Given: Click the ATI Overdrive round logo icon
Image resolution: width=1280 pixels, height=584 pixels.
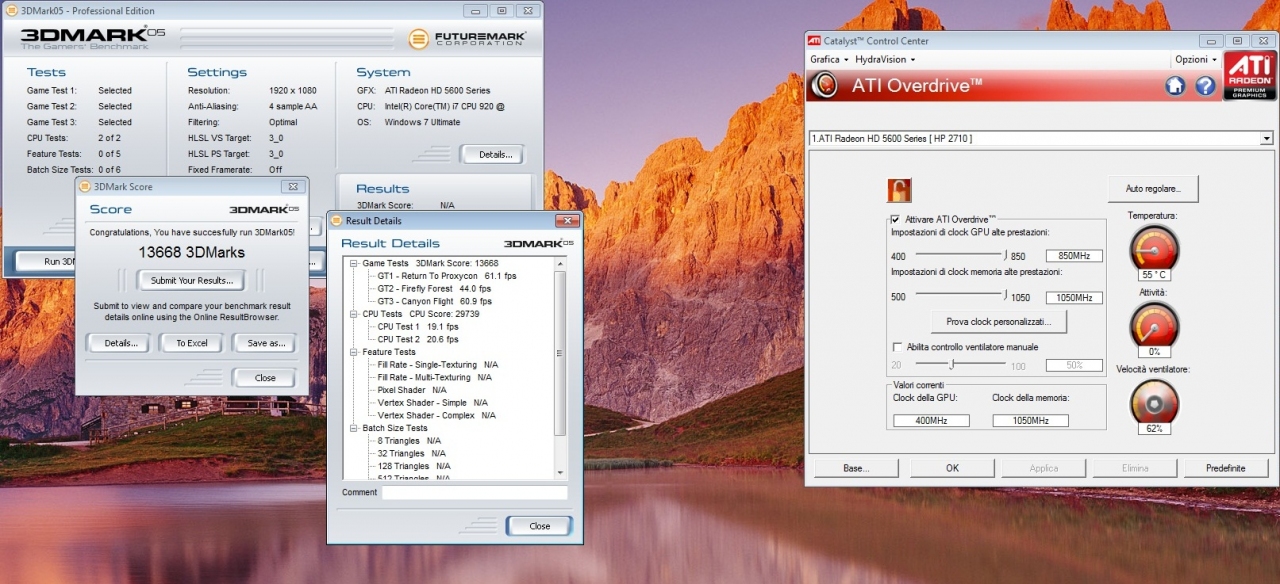Looking at the screenshot, I should (825, 85).
